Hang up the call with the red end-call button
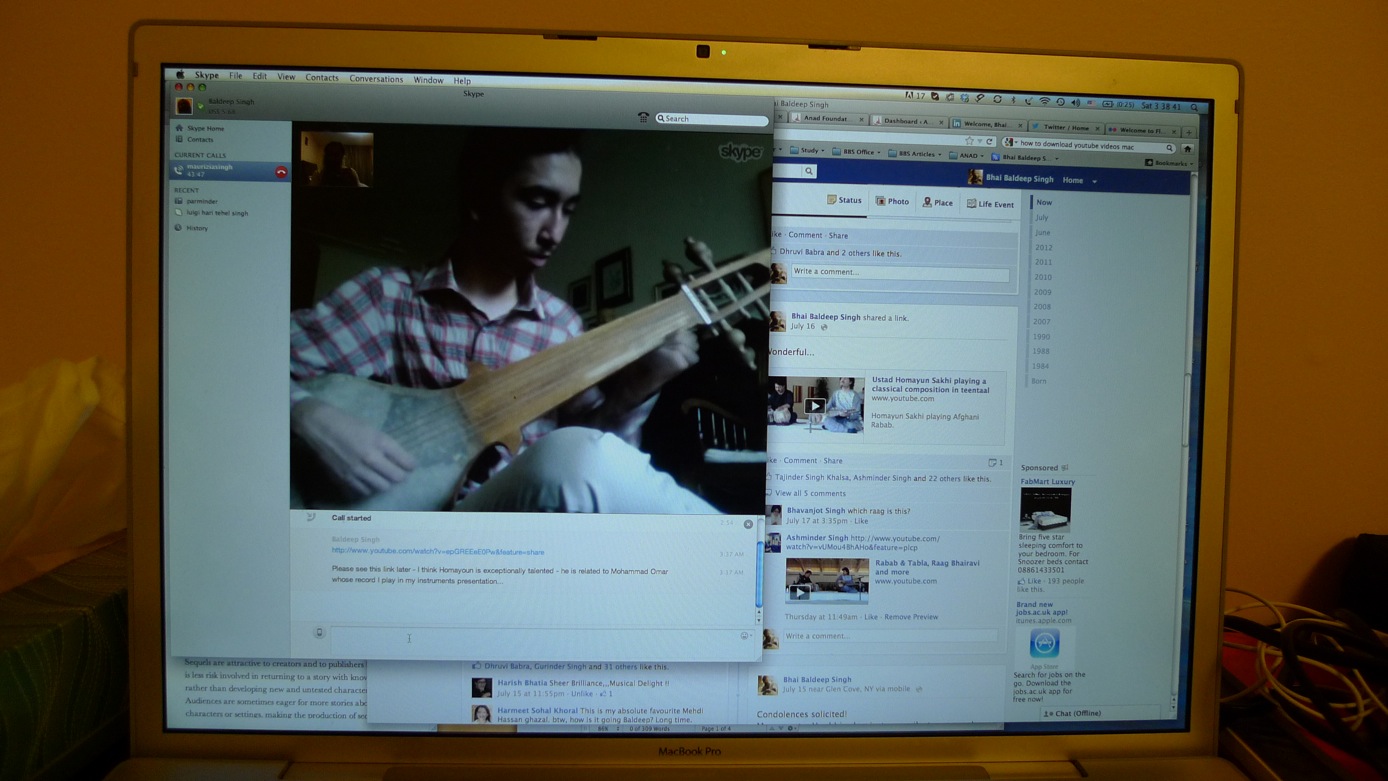1388x781 pixels. [281, 172]
